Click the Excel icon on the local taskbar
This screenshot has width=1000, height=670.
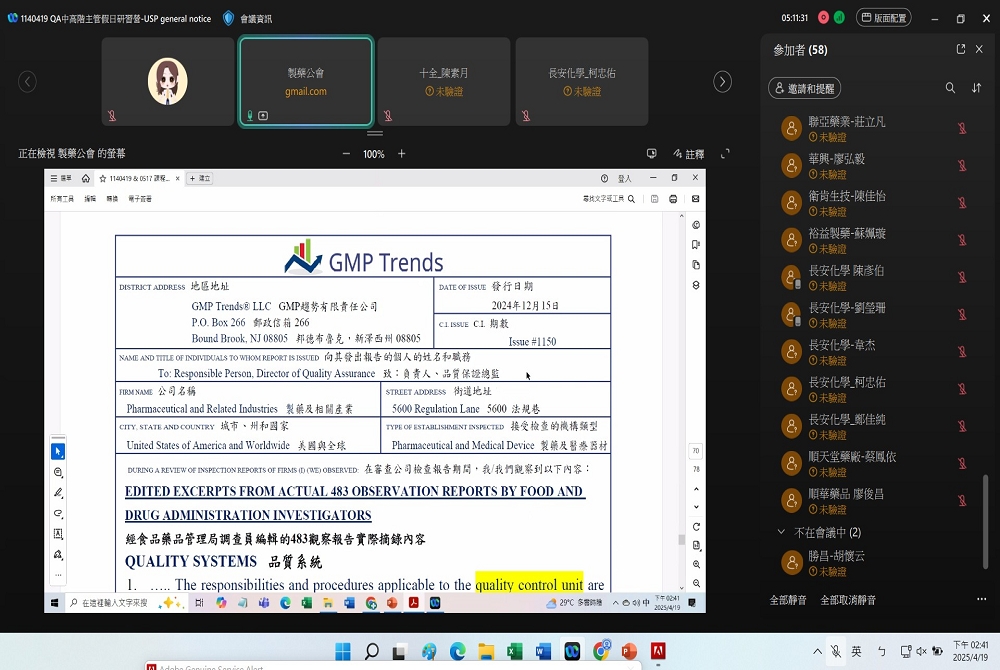click(x=514, y=651)
